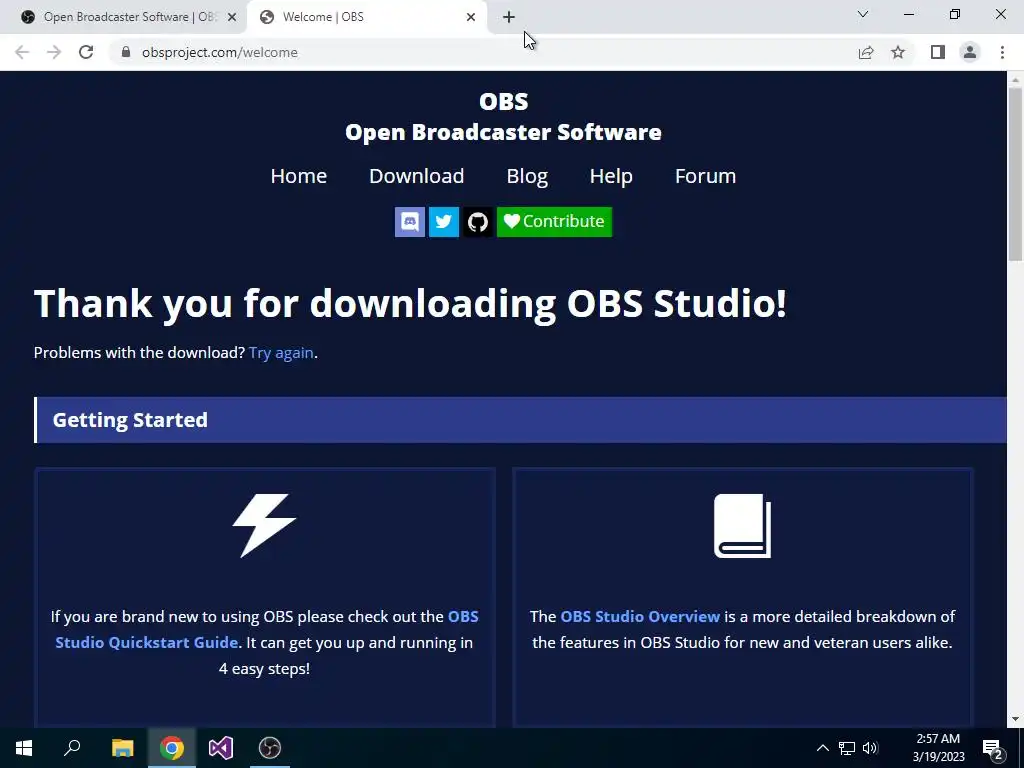1024x768 pixels.
Task: Open the Chrome profile menu
Action: point(970,52)
